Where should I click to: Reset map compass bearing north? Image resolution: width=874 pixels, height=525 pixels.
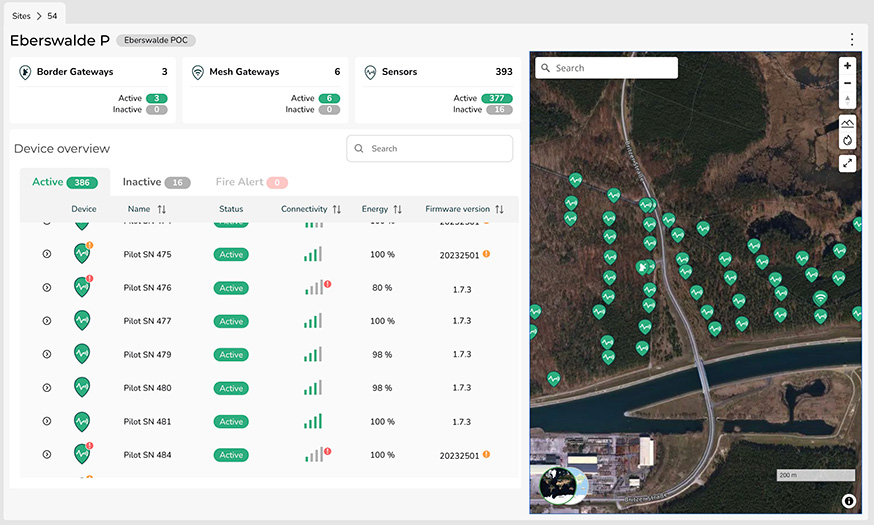(847, 100)
